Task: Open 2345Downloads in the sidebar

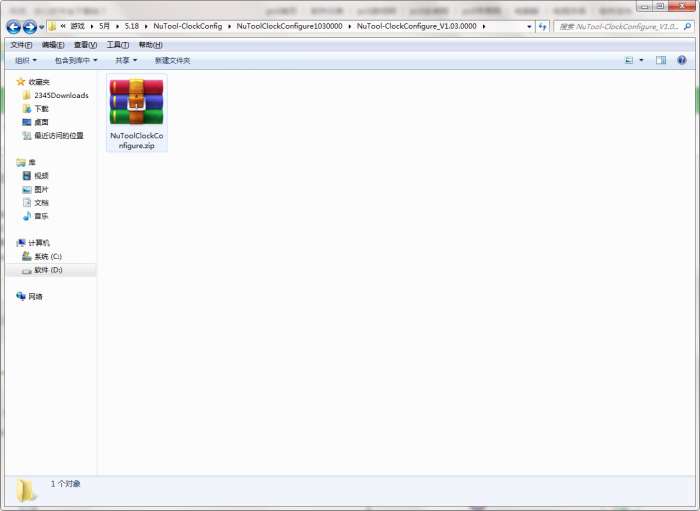Action: coord(56,96)
